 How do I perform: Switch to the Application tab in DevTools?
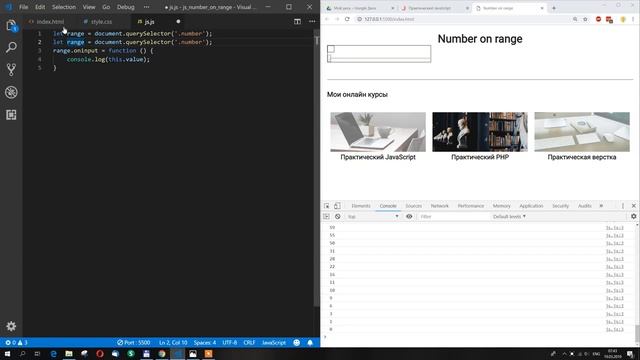531,206
